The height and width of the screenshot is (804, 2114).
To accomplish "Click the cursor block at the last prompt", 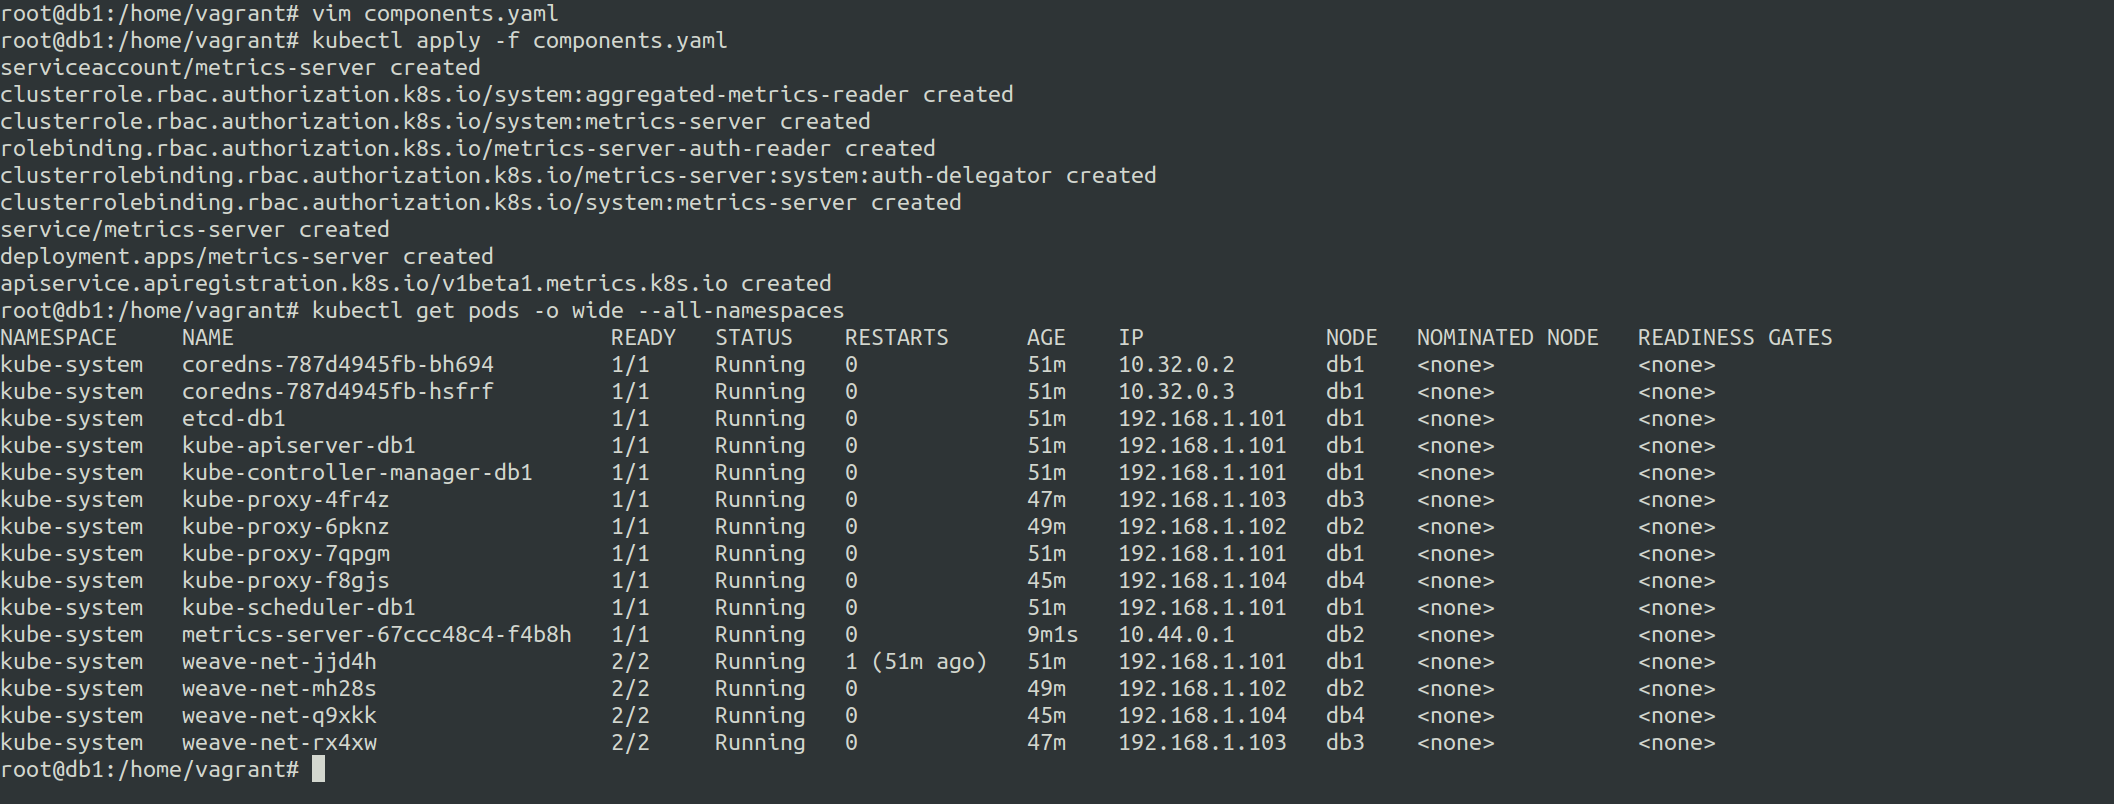I will coord(318,769).
